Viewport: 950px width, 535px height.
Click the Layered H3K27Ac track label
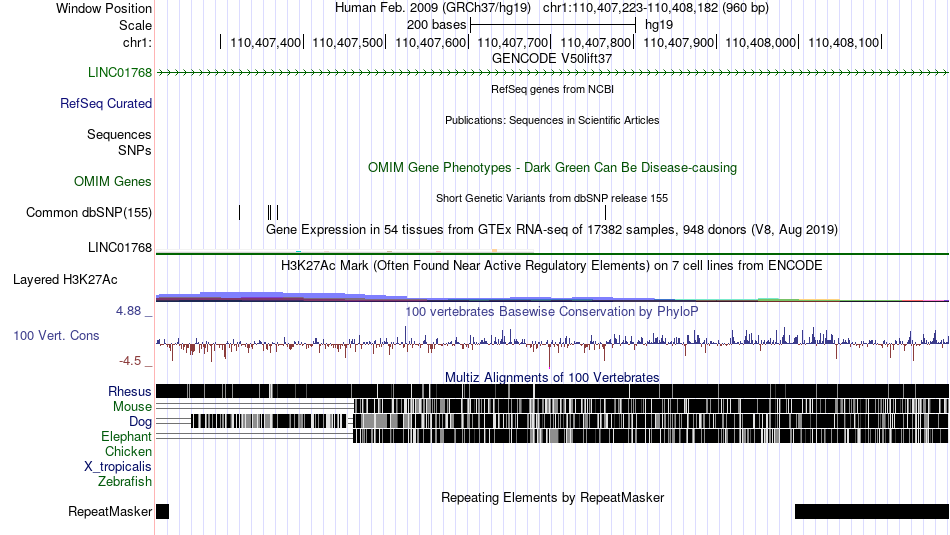coord(65,279)
